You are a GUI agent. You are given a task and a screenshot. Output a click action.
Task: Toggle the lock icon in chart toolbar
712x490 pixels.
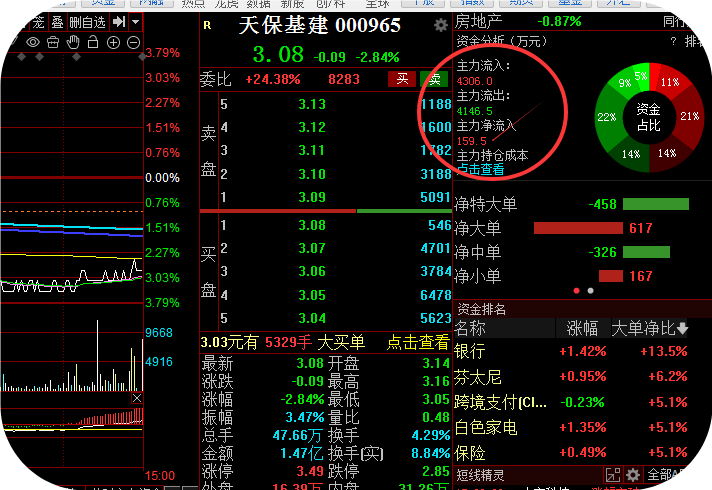tap(93, 42)
